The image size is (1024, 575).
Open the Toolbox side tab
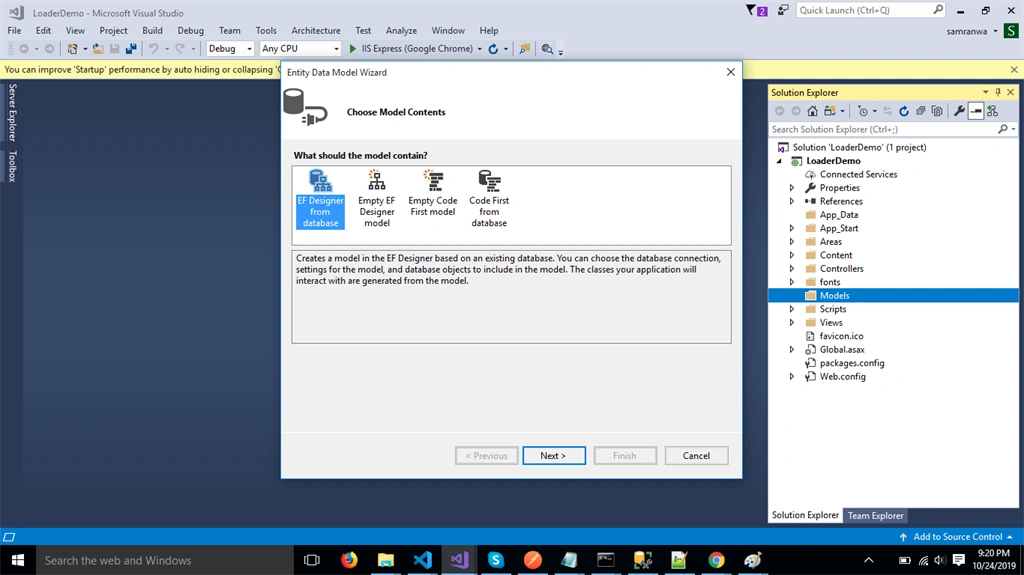tap(12, 166)
